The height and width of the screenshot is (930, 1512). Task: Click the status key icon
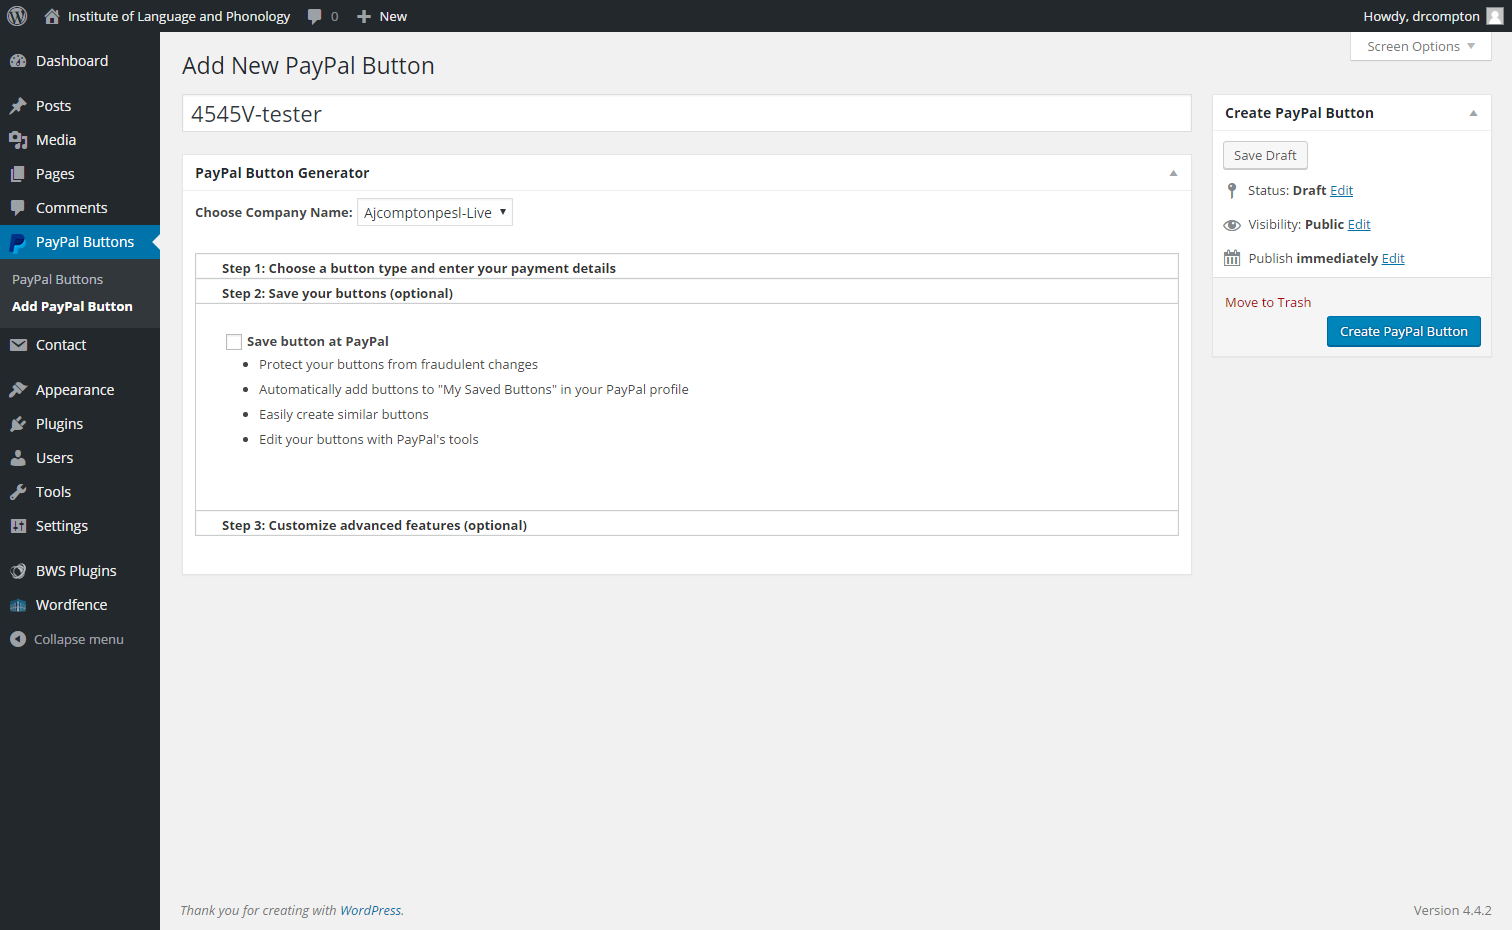[x=1232, y=190]
